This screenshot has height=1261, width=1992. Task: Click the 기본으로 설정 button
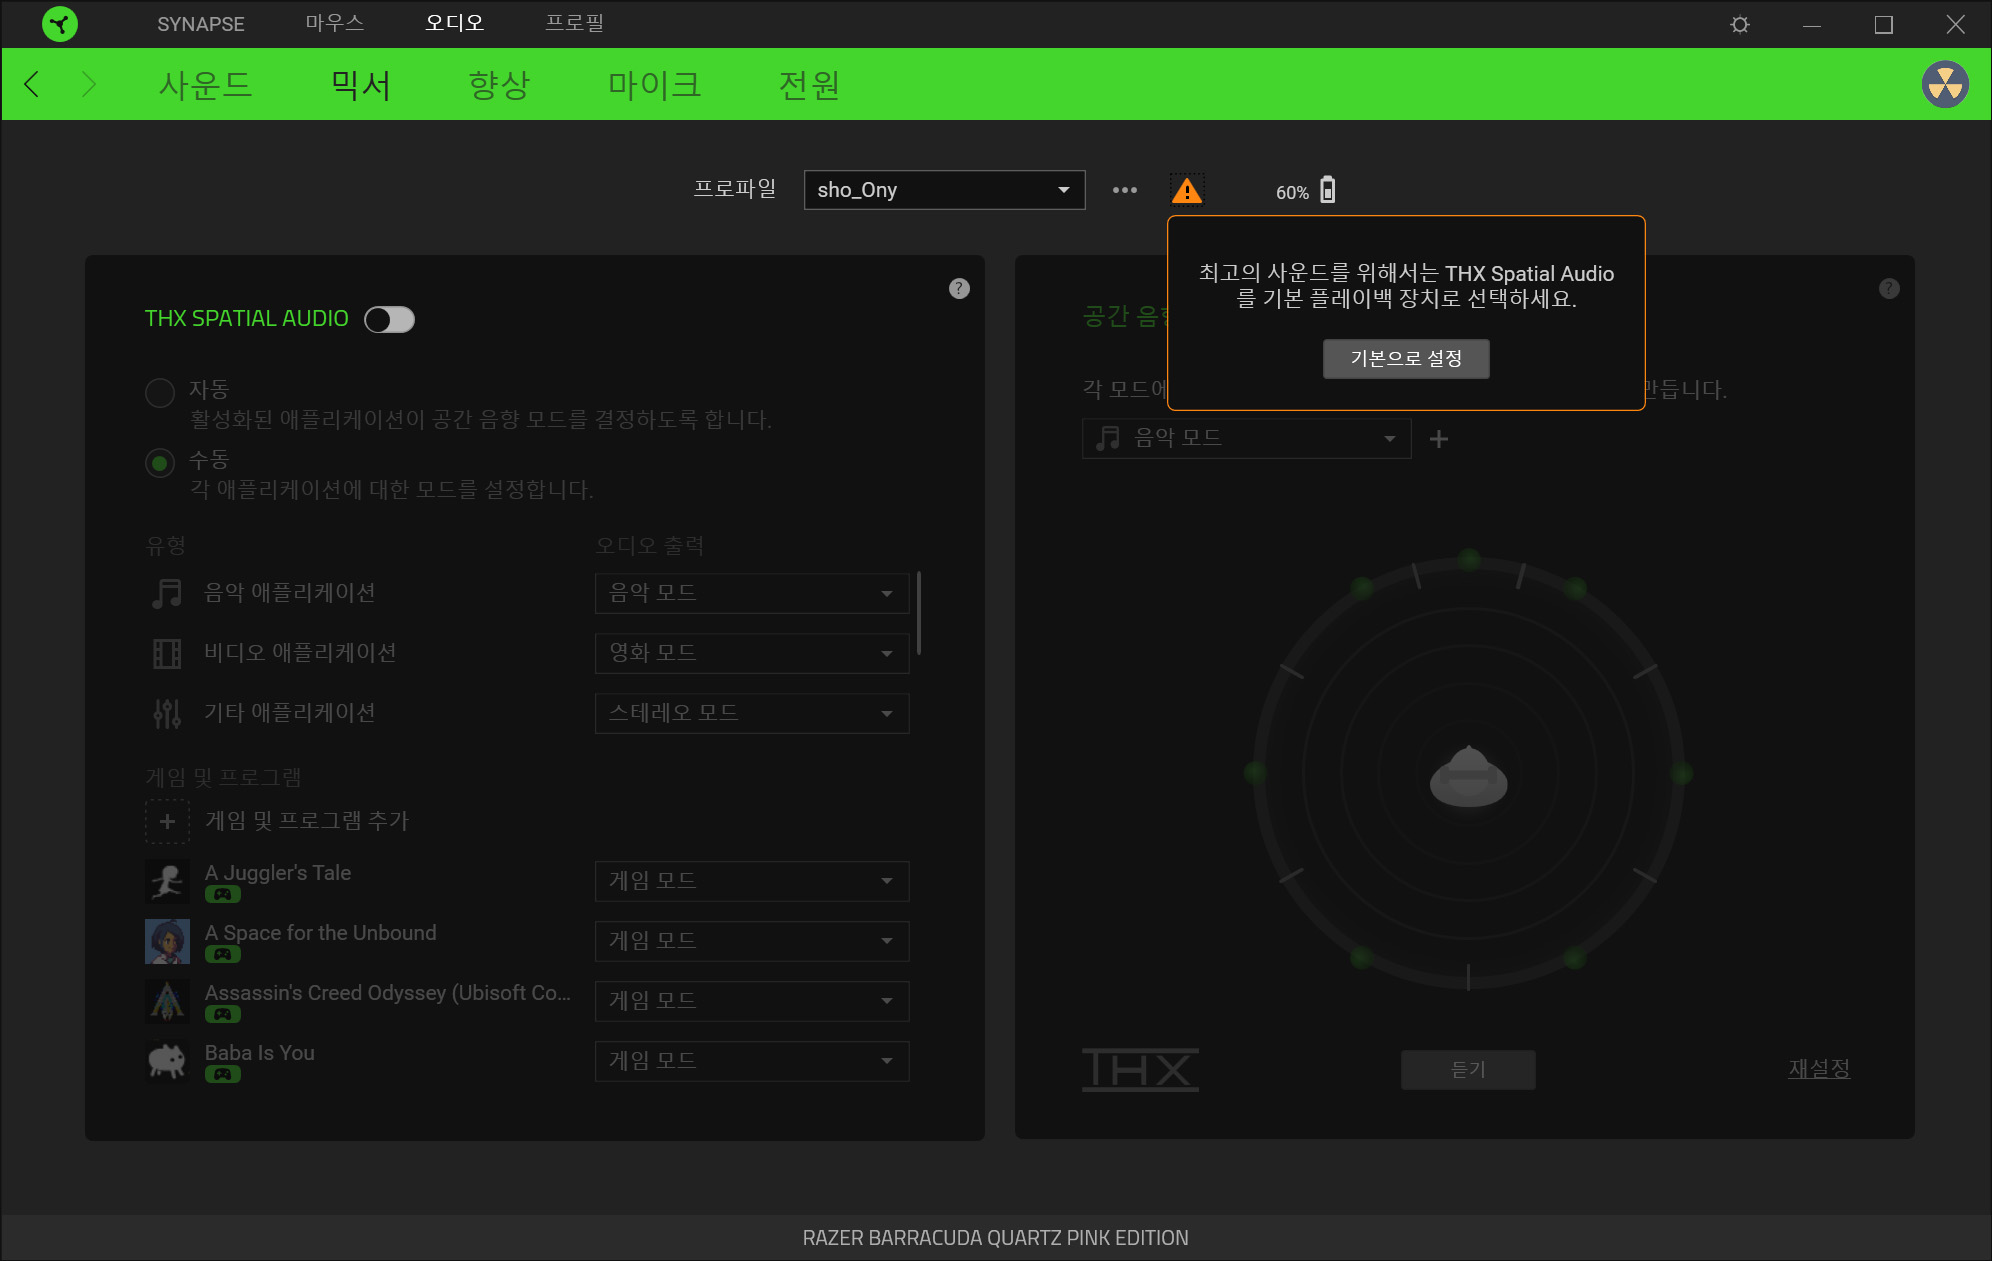coord(1406,359)
